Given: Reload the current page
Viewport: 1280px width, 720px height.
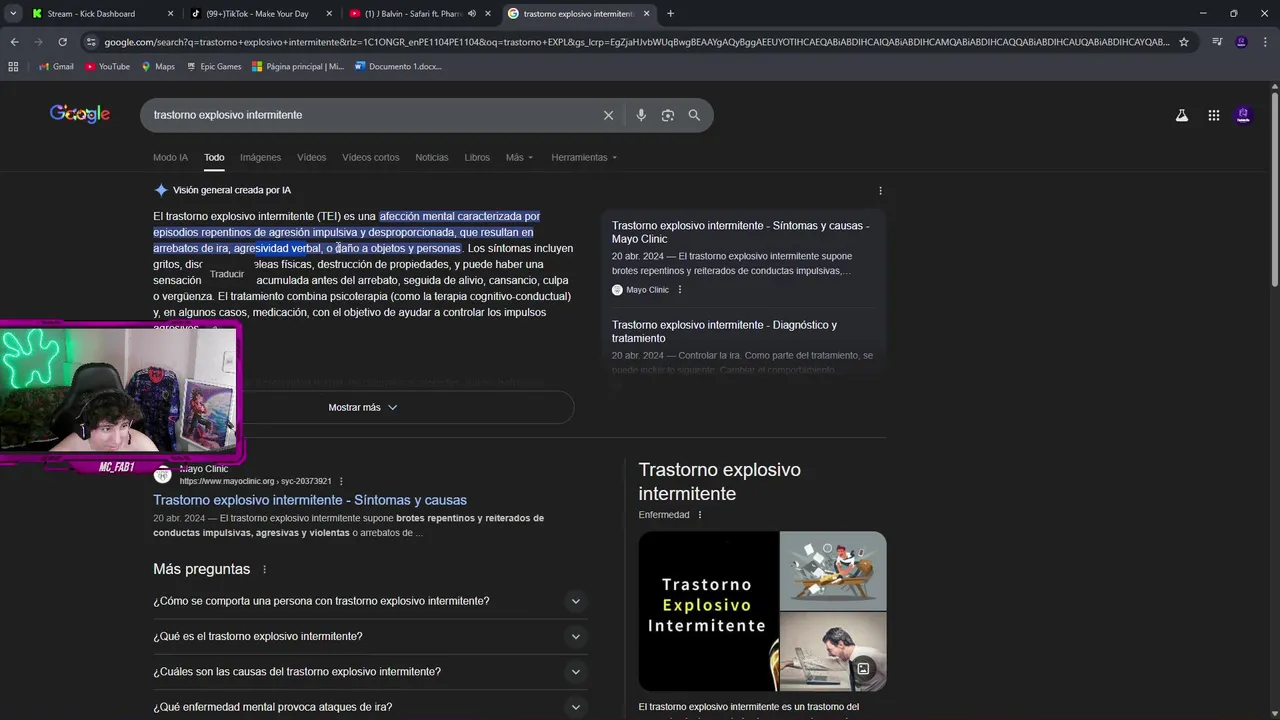Looking at the screenshot, I should [62, 42].
